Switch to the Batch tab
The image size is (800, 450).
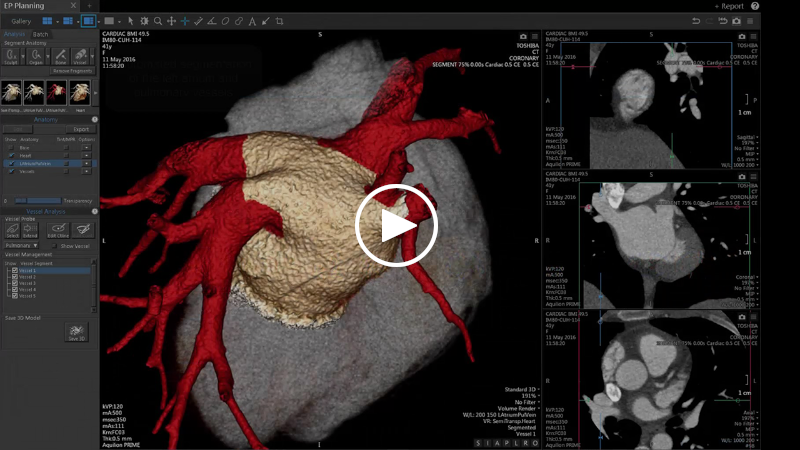click(40, 34)
